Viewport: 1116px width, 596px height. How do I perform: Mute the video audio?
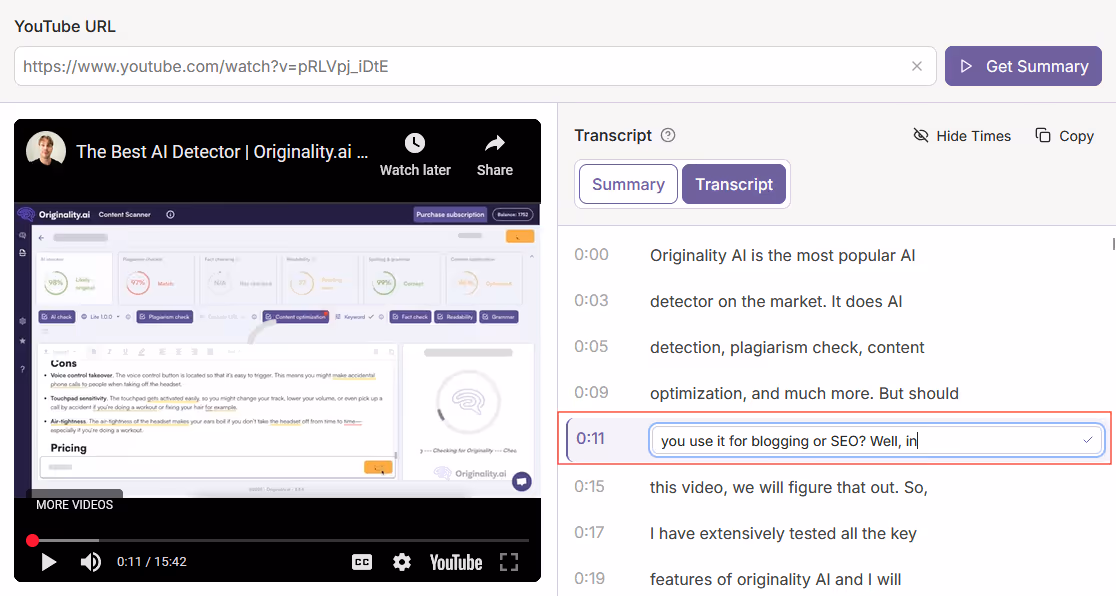point(90,562)
